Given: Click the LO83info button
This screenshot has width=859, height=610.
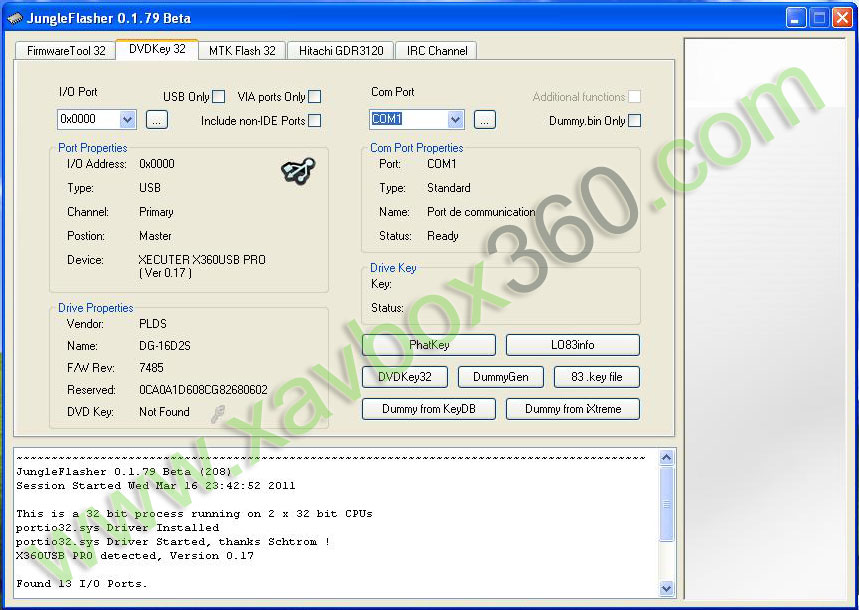Looking at the screenshot, I should (572, 345).
